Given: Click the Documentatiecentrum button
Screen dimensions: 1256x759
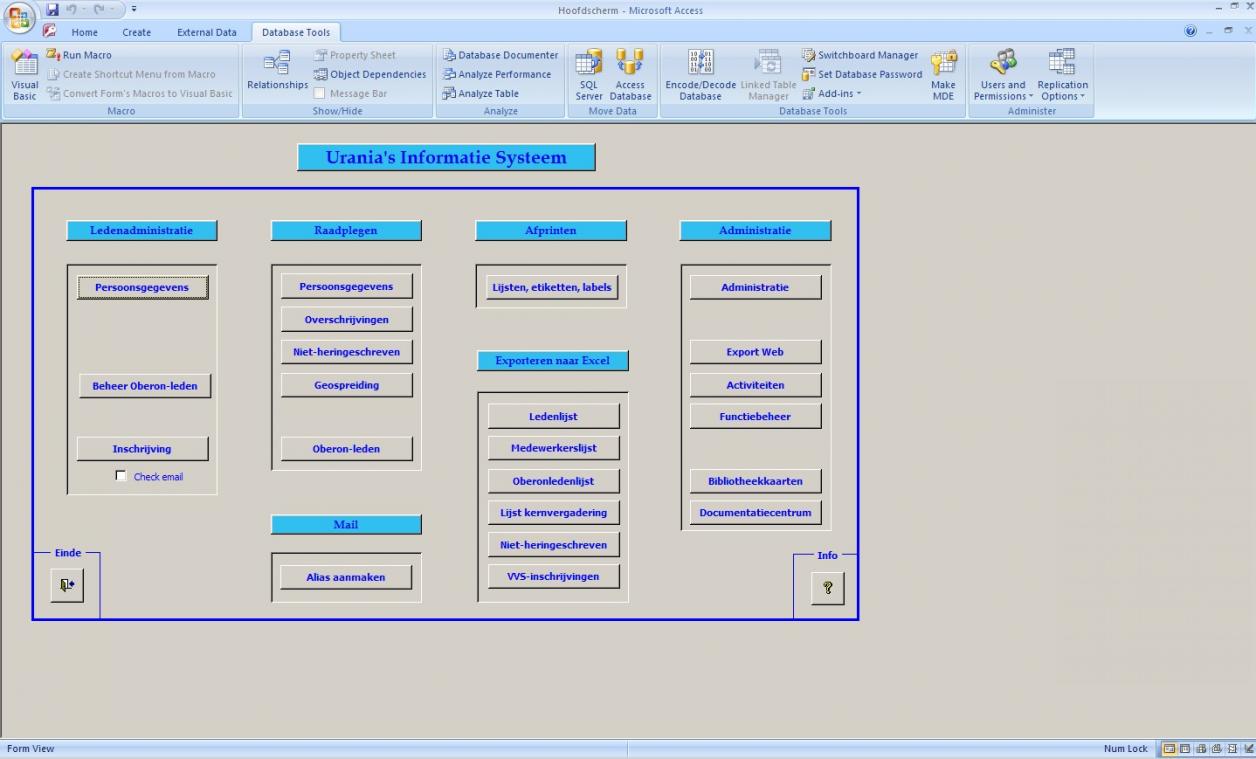Looking at the screenshot, I should (755, 513).
